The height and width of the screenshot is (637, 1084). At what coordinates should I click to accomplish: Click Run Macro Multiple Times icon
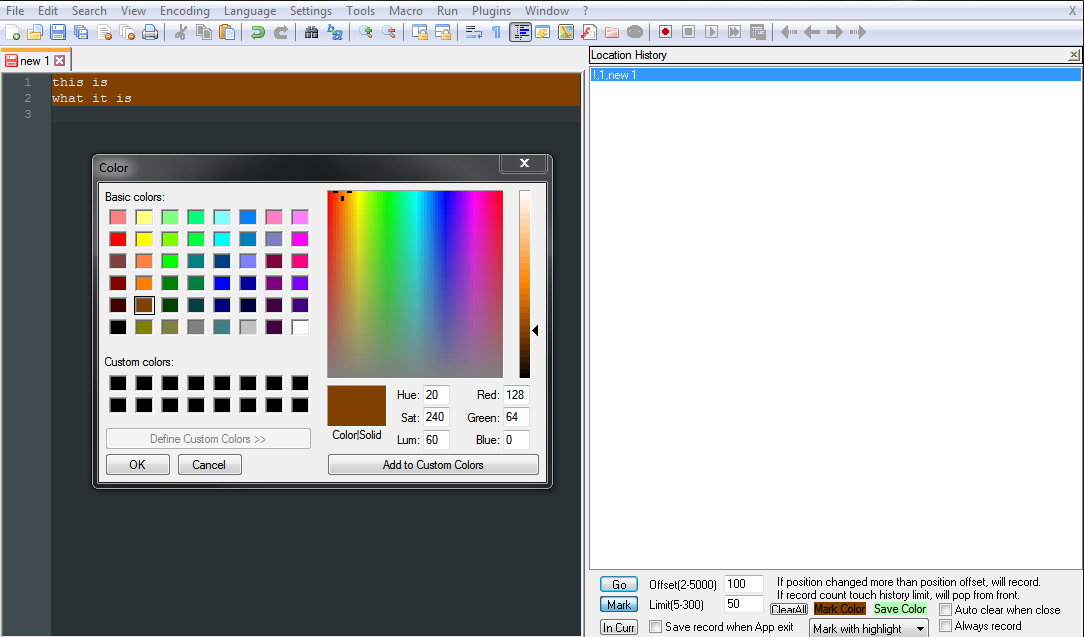point(734,32)
